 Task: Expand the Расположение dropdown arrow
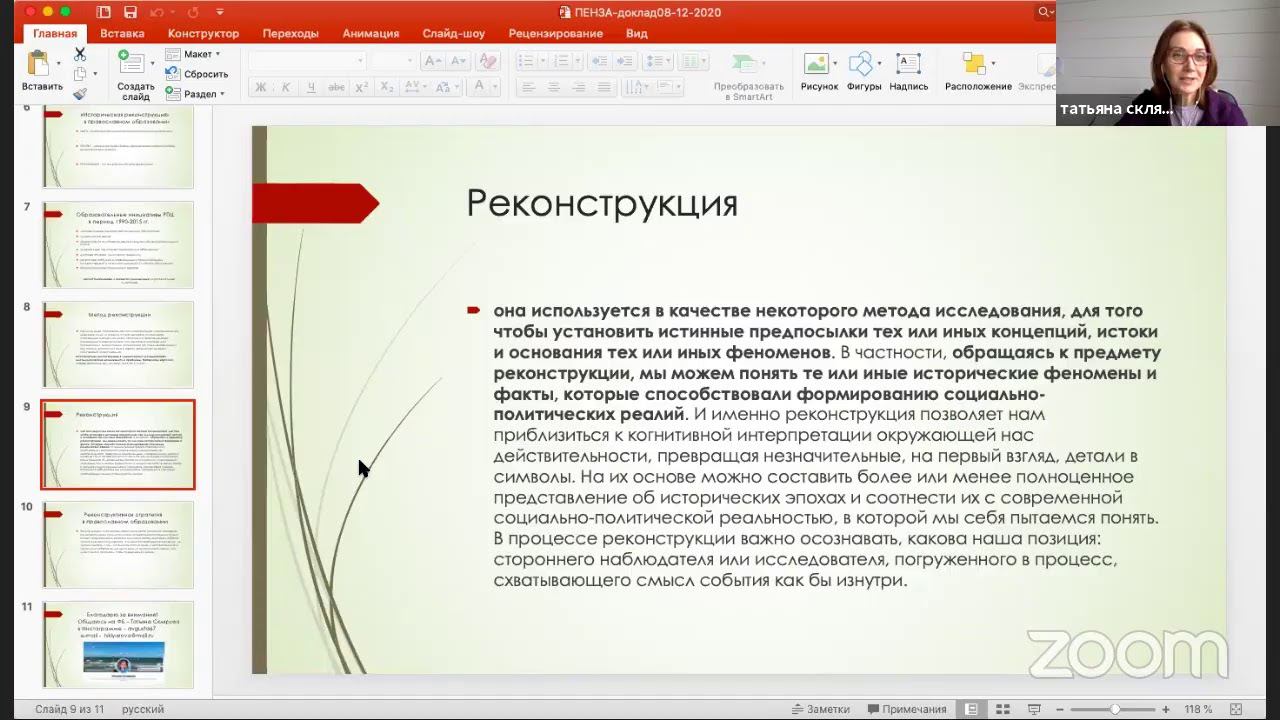point(992,64)
